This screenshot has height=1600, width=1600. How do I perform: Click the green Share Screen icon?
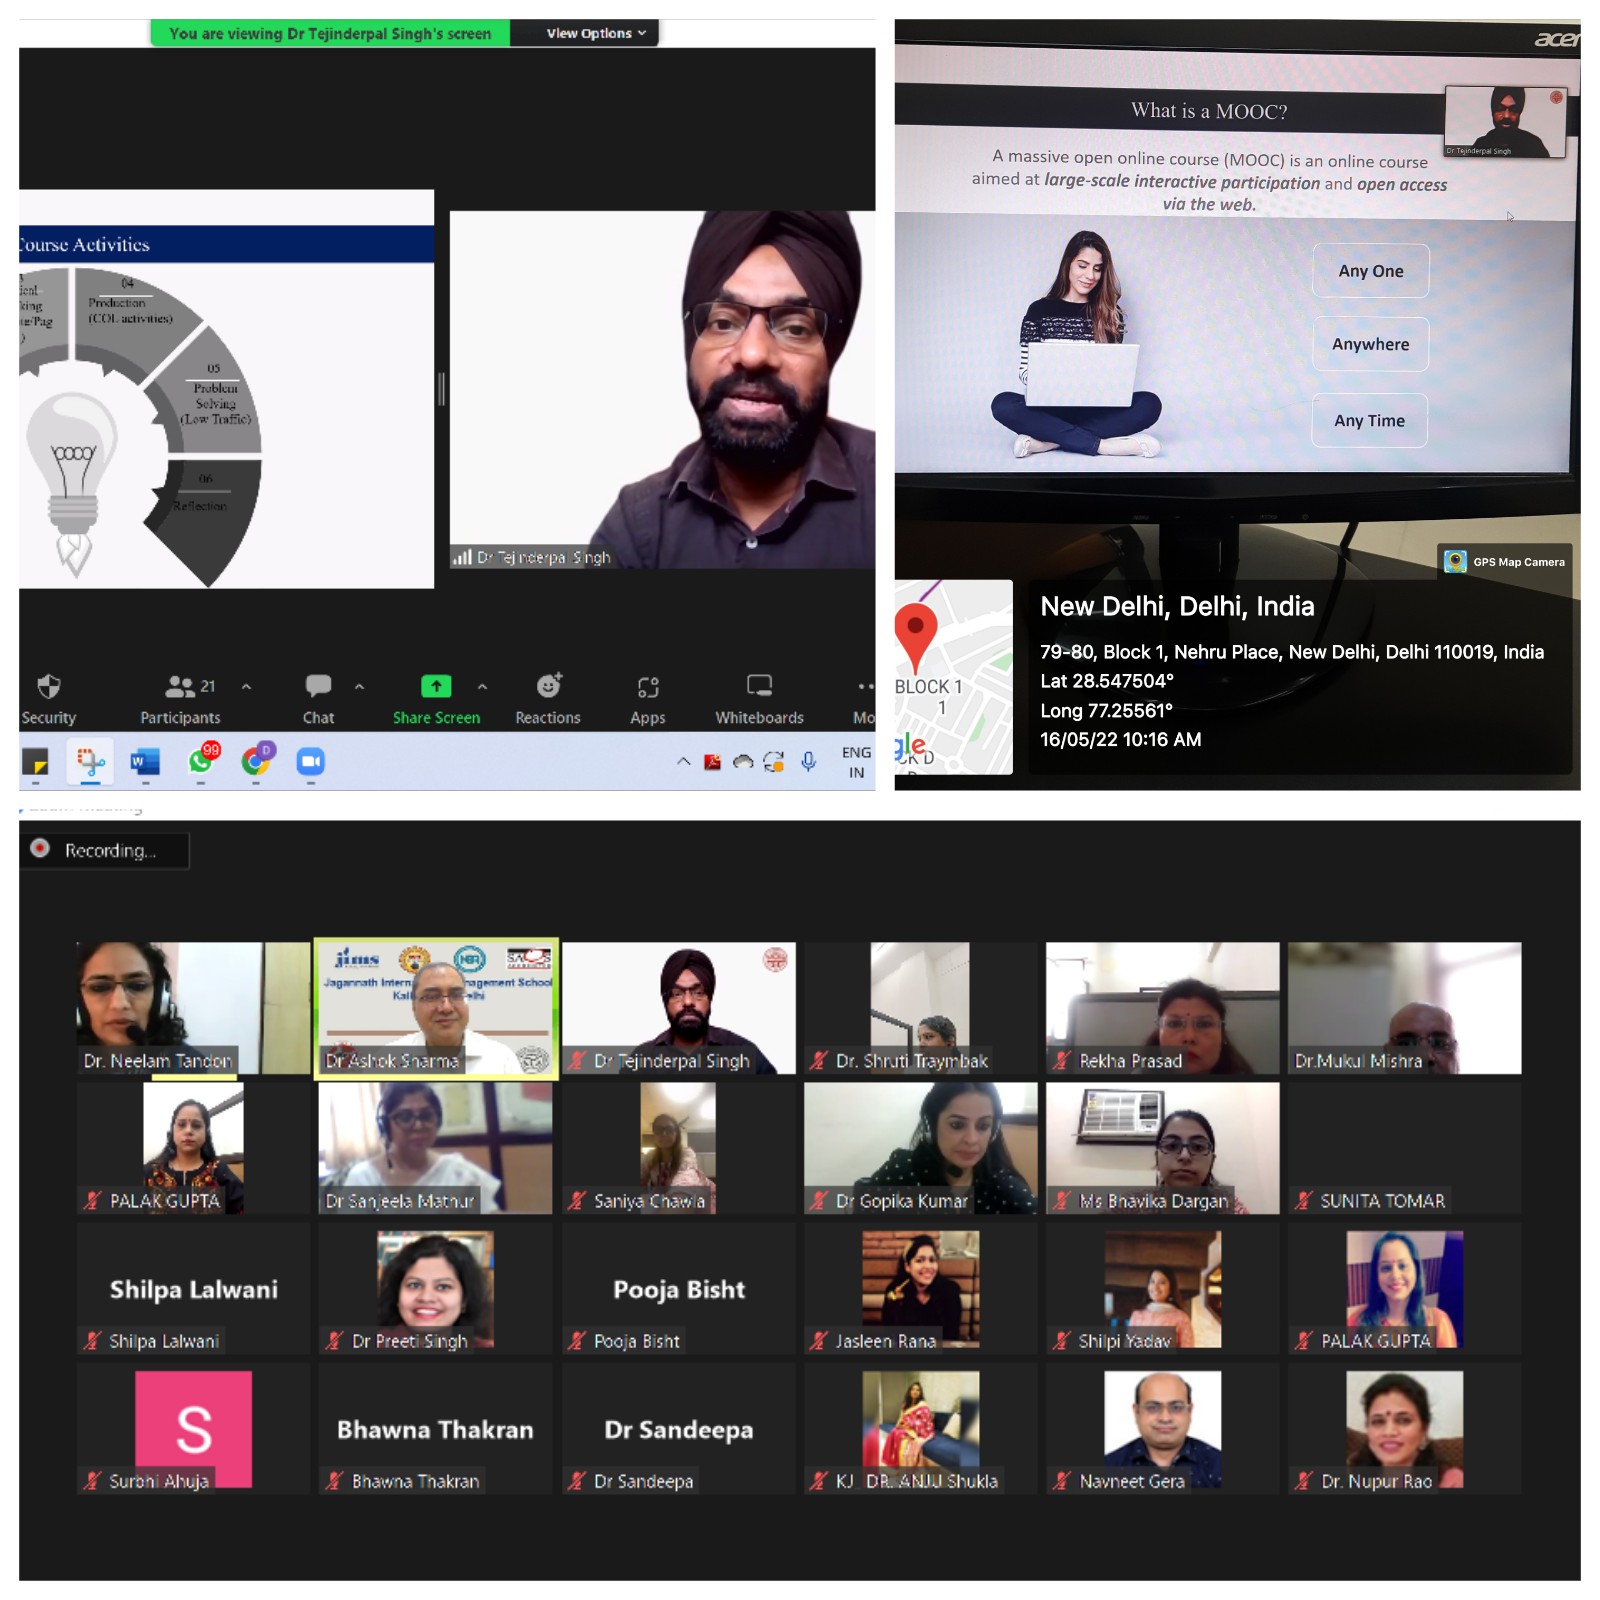[x=436, y=686]
